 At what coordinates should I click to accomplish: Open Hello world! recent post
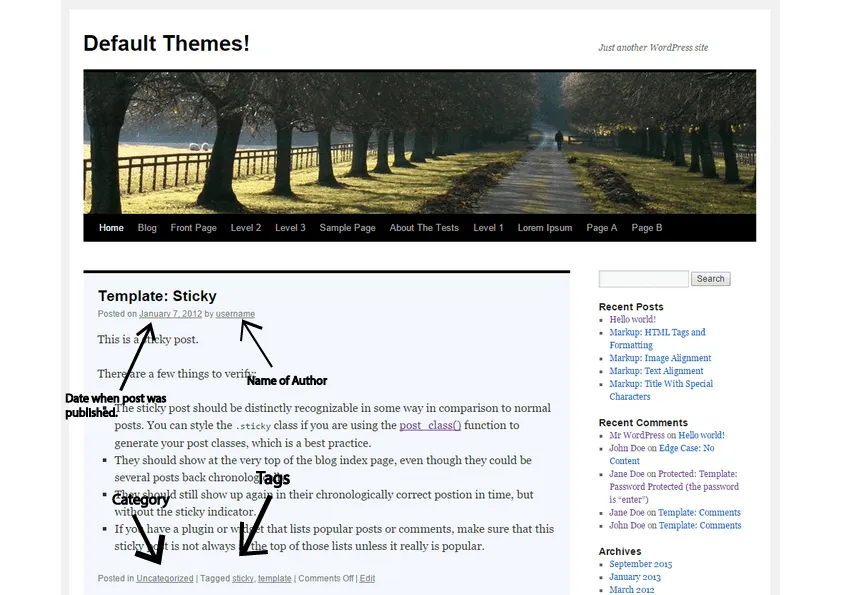coord(633,319)
